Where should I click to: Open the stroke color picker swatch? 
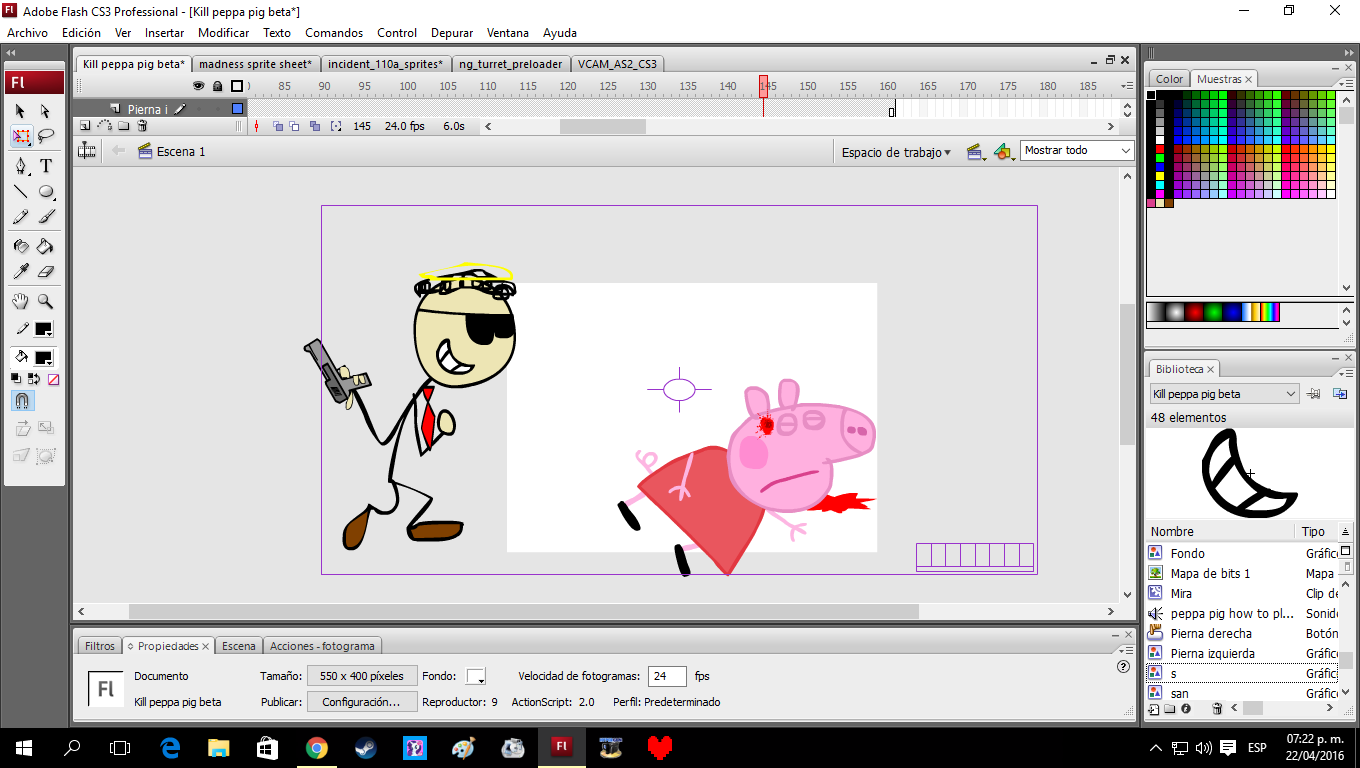[44, 329]
